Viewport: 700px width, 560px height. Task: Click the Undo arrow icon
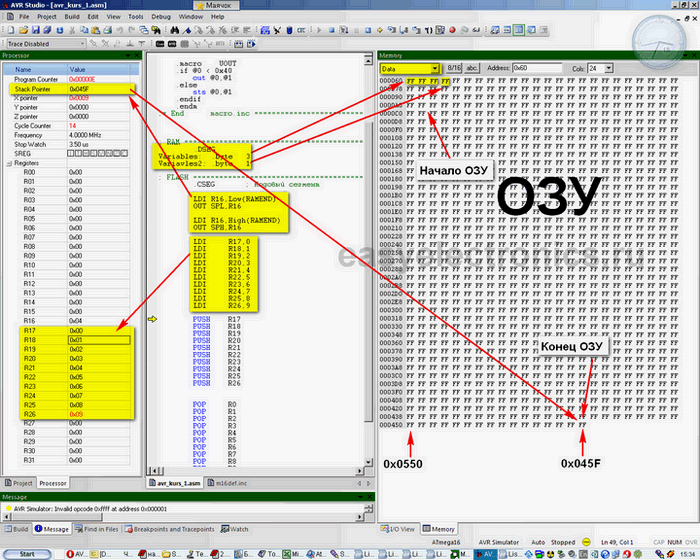point(120,30)
